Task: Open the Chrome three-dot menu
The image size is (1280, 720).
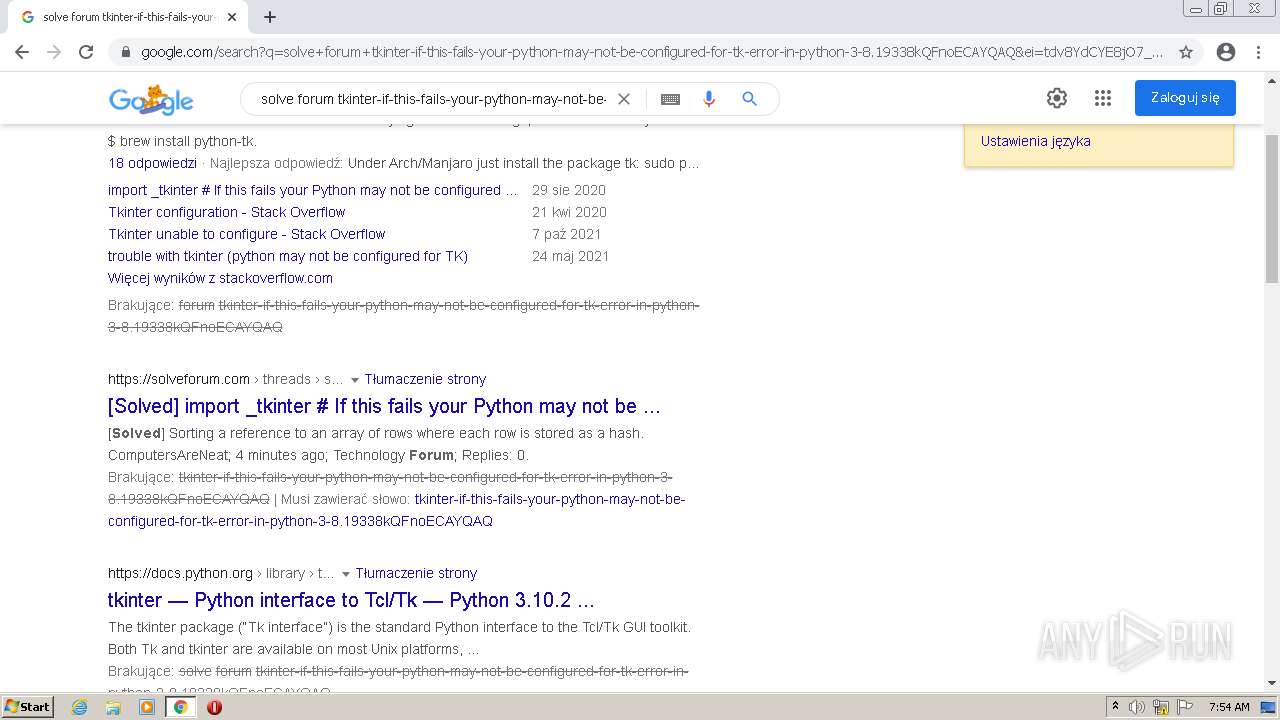Action: (x=1259, y=52)
